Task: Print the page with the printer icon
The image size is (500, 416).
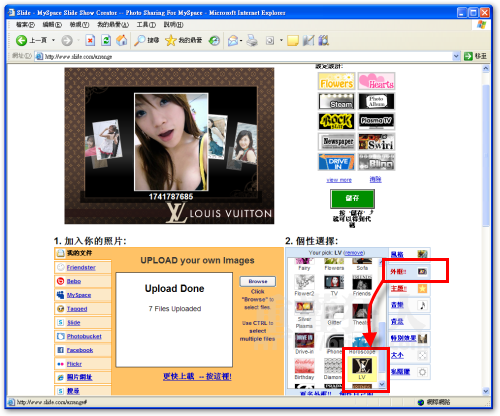Action: pos(252,41)
